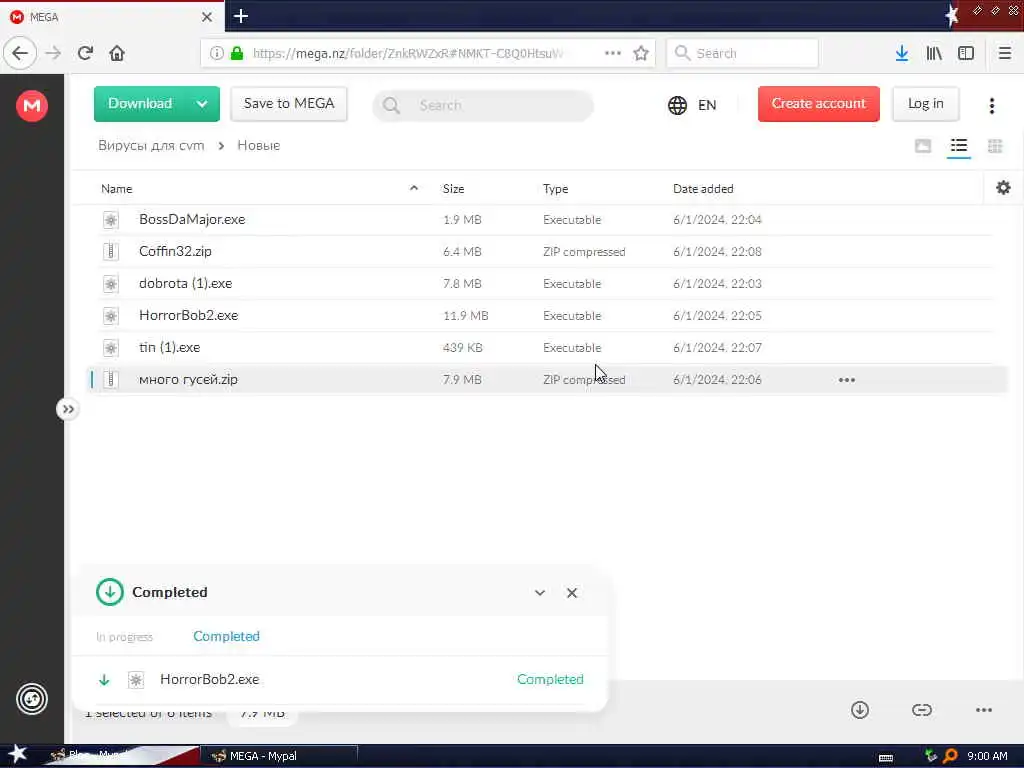1024x768 pixels.
Task: Open a new browser tab
Action: pos(241,16)
